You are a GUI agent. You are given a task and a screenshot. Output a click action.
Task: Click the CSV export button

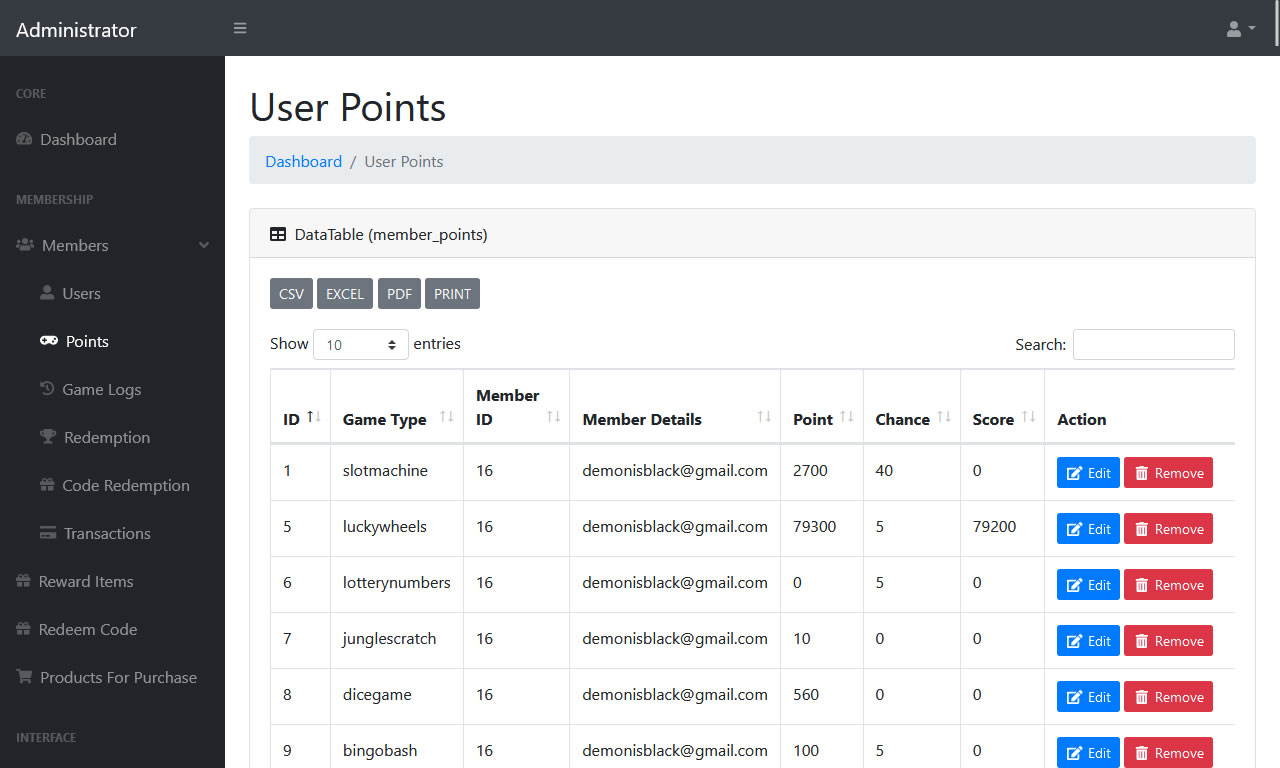pyautogui.click(x=291, y=293)
